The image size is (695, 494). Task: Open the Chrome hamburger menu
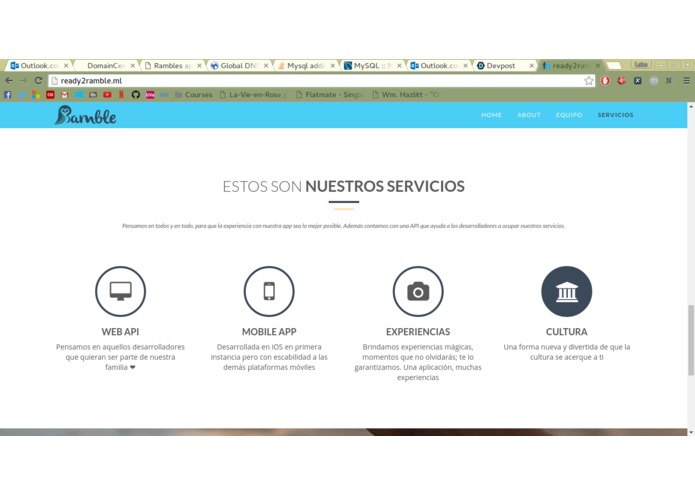(686, 80)
